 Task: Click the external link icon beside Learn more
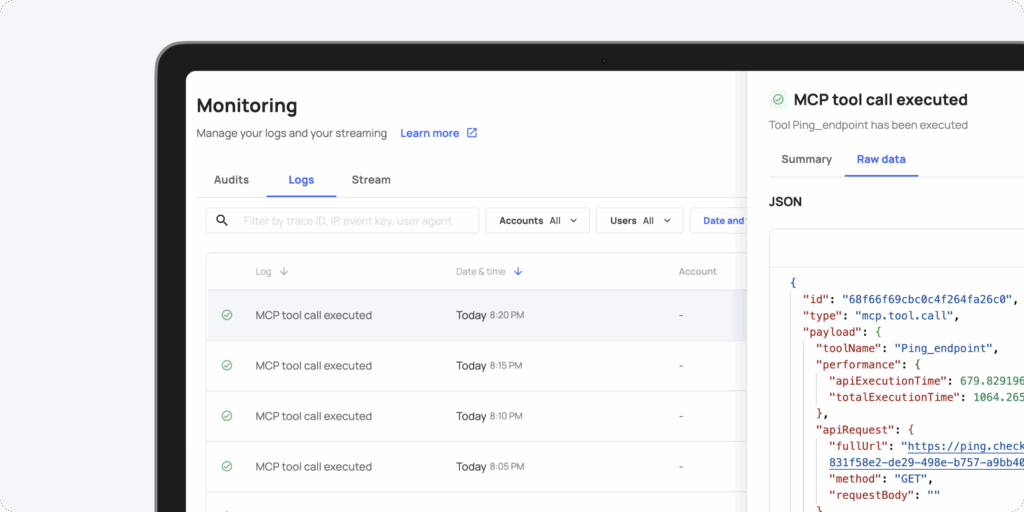point(472,133)
